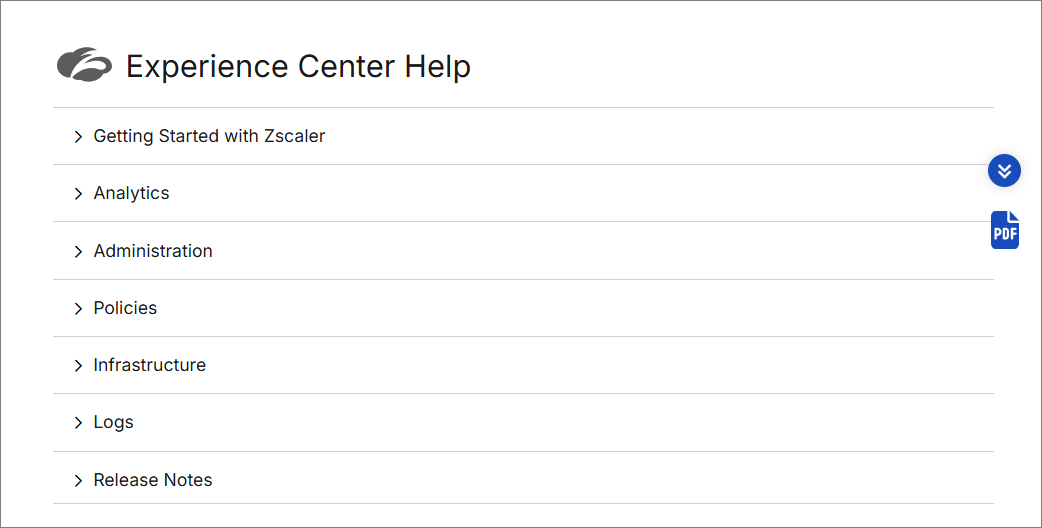The height and width of the screenshot is (528, 1042).
Task: Expand the Release Notes chevron
Action: tap(78, 481)
